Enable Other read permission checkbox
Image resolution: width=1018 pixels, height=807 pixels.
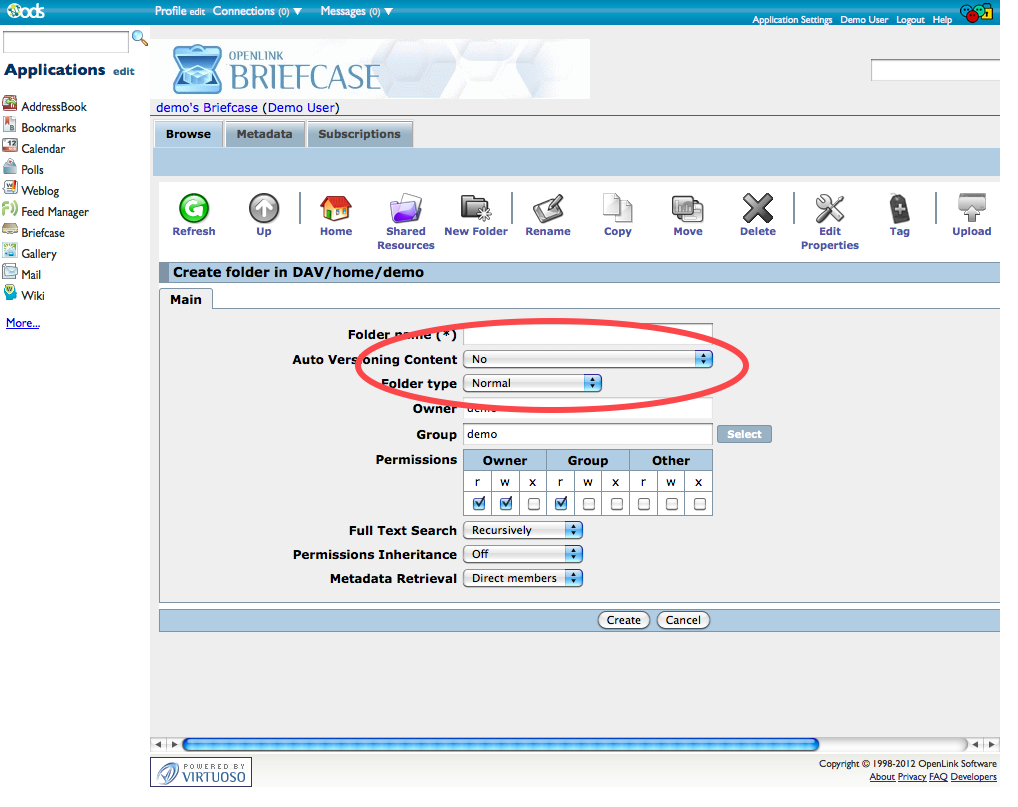(644, 503)
